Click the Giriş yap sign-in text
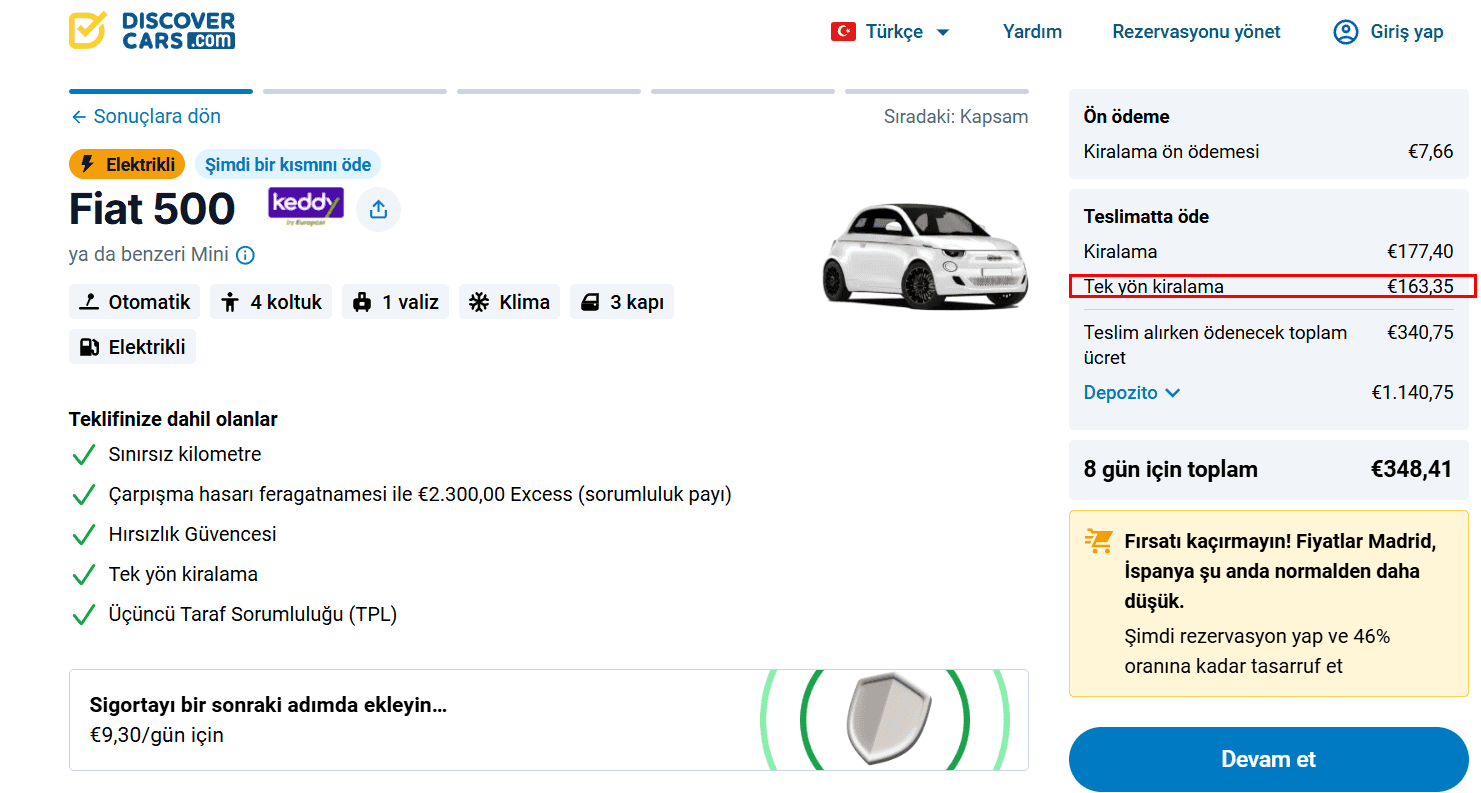 [x=1407, y=32]
